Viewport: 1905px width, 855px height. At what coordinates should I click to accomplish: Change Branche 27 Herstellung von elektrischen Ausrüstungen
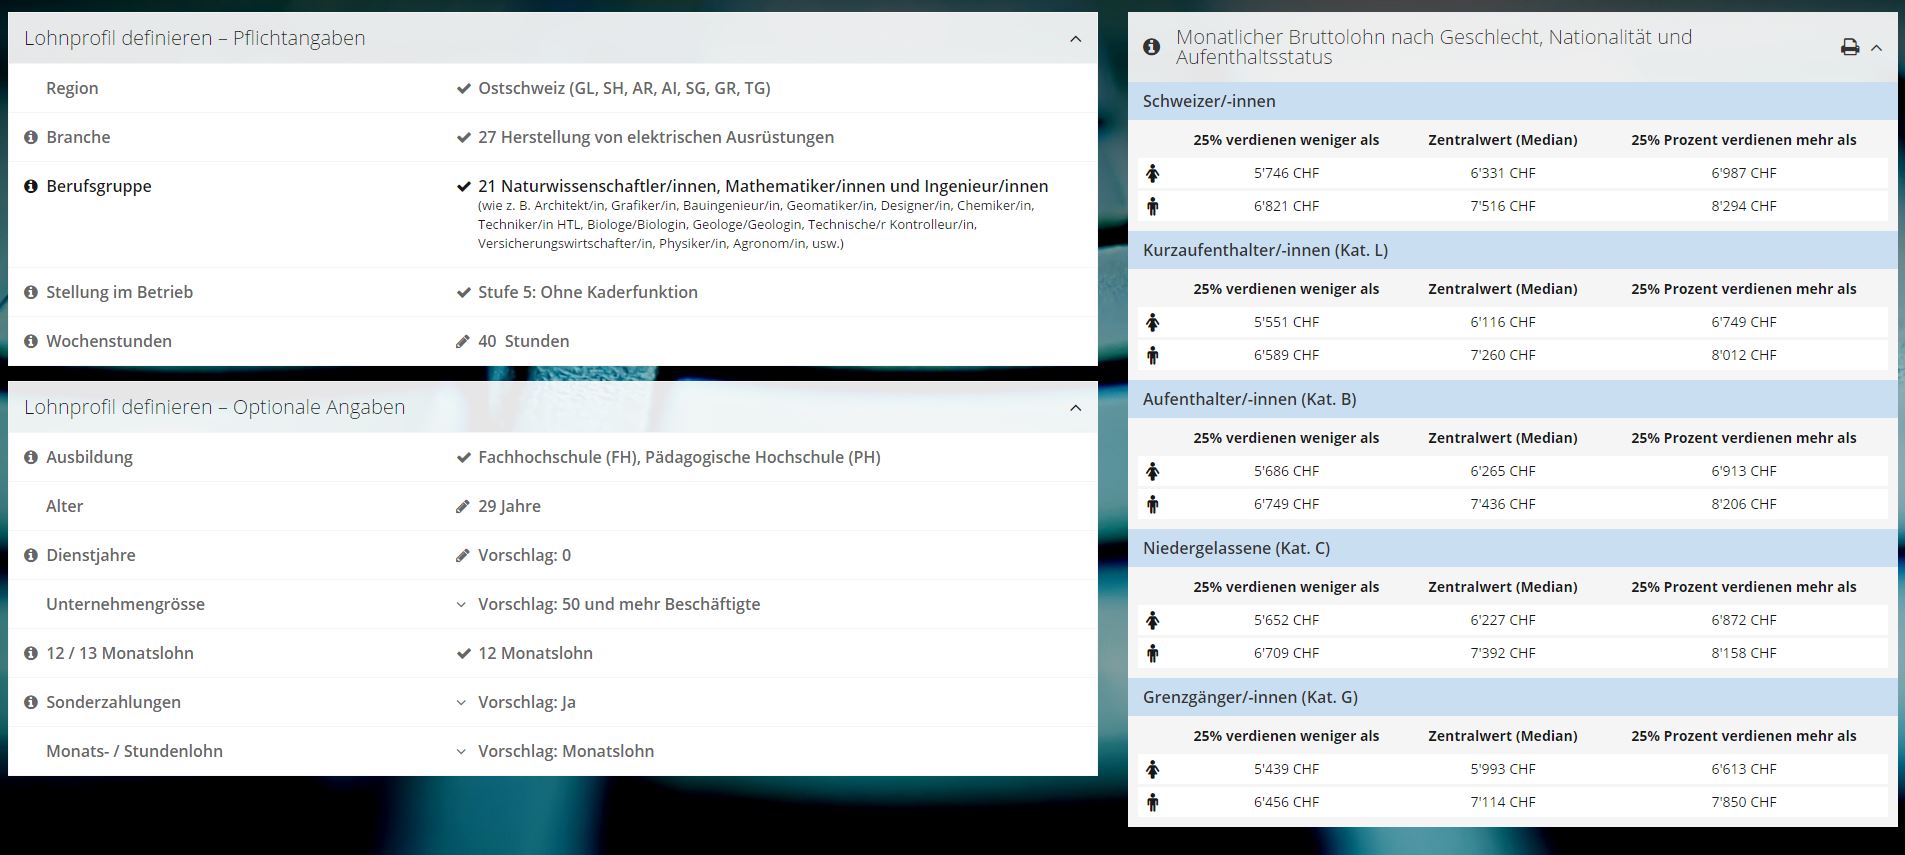[656, 137]
